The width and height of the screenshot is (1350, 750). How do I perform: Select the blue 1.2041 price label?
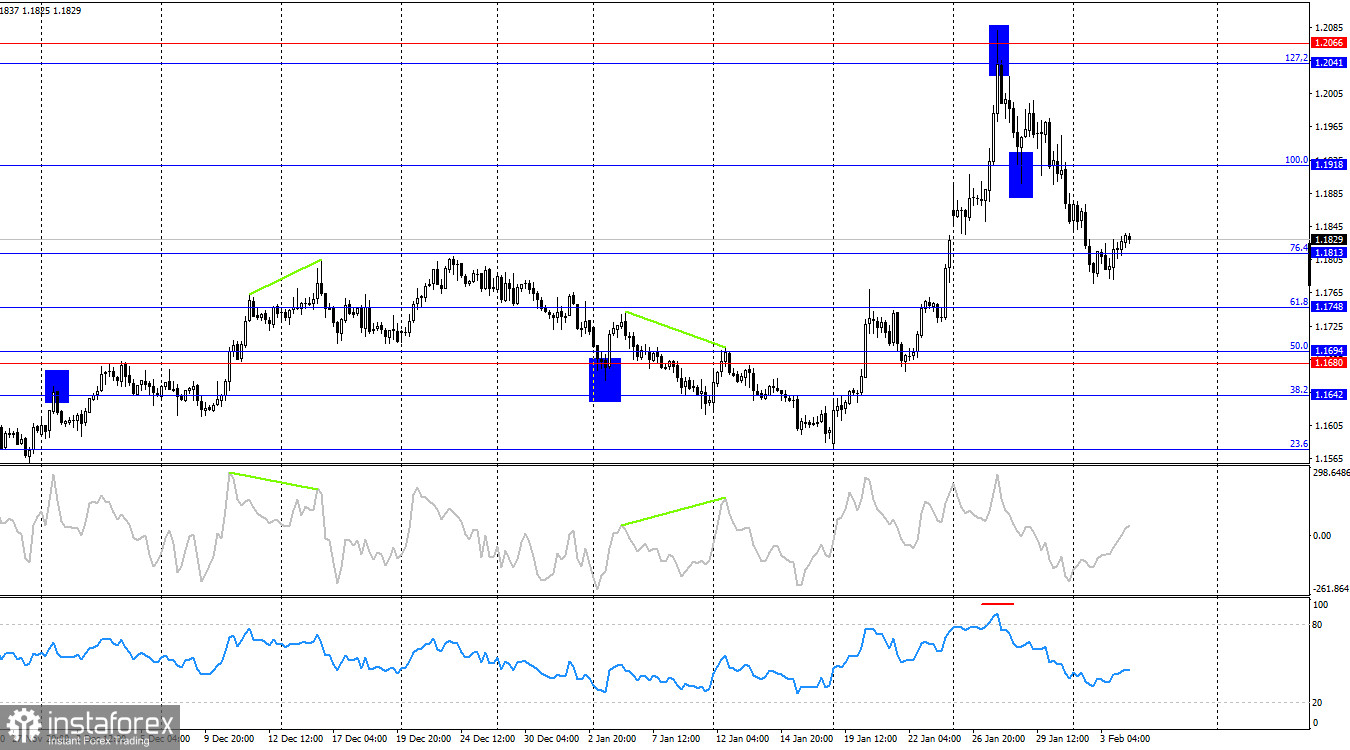pos(1328,63)
